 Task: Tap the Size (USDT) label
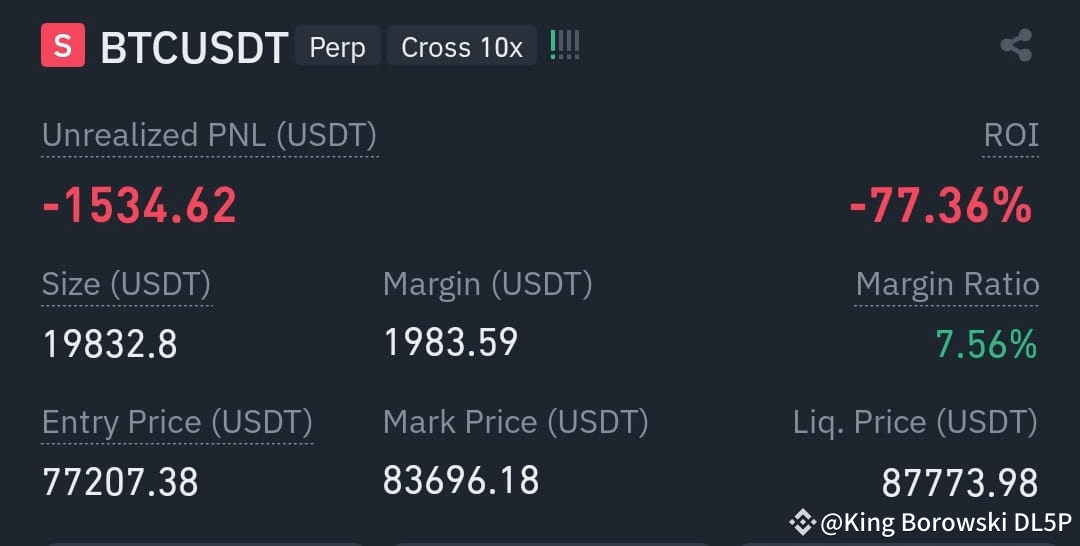tap(126, 284)
